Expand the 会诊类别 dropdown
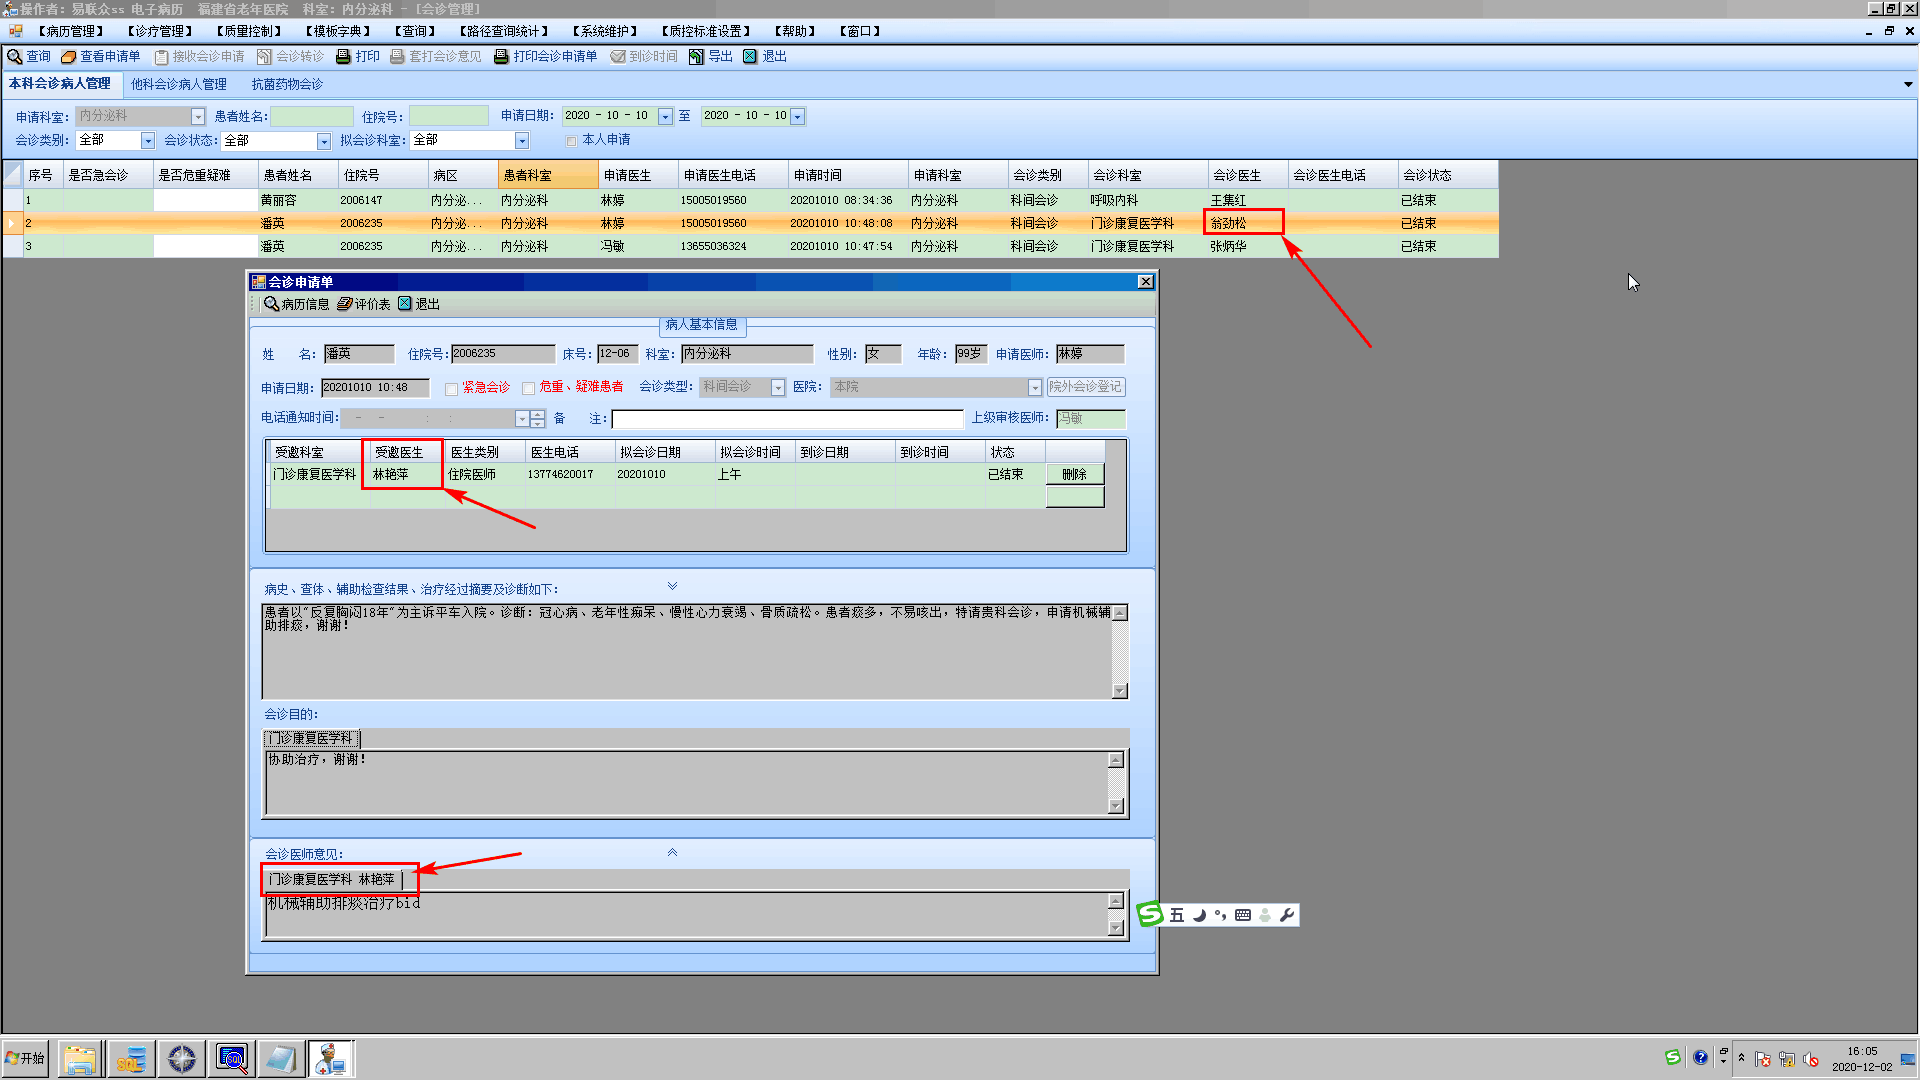1920x1080 pixels. [148, 141]
